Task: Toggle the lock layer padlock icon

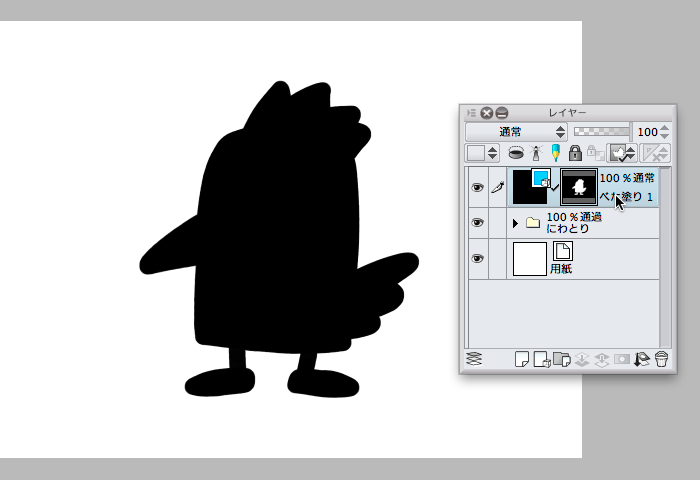Action: [575, 153]
